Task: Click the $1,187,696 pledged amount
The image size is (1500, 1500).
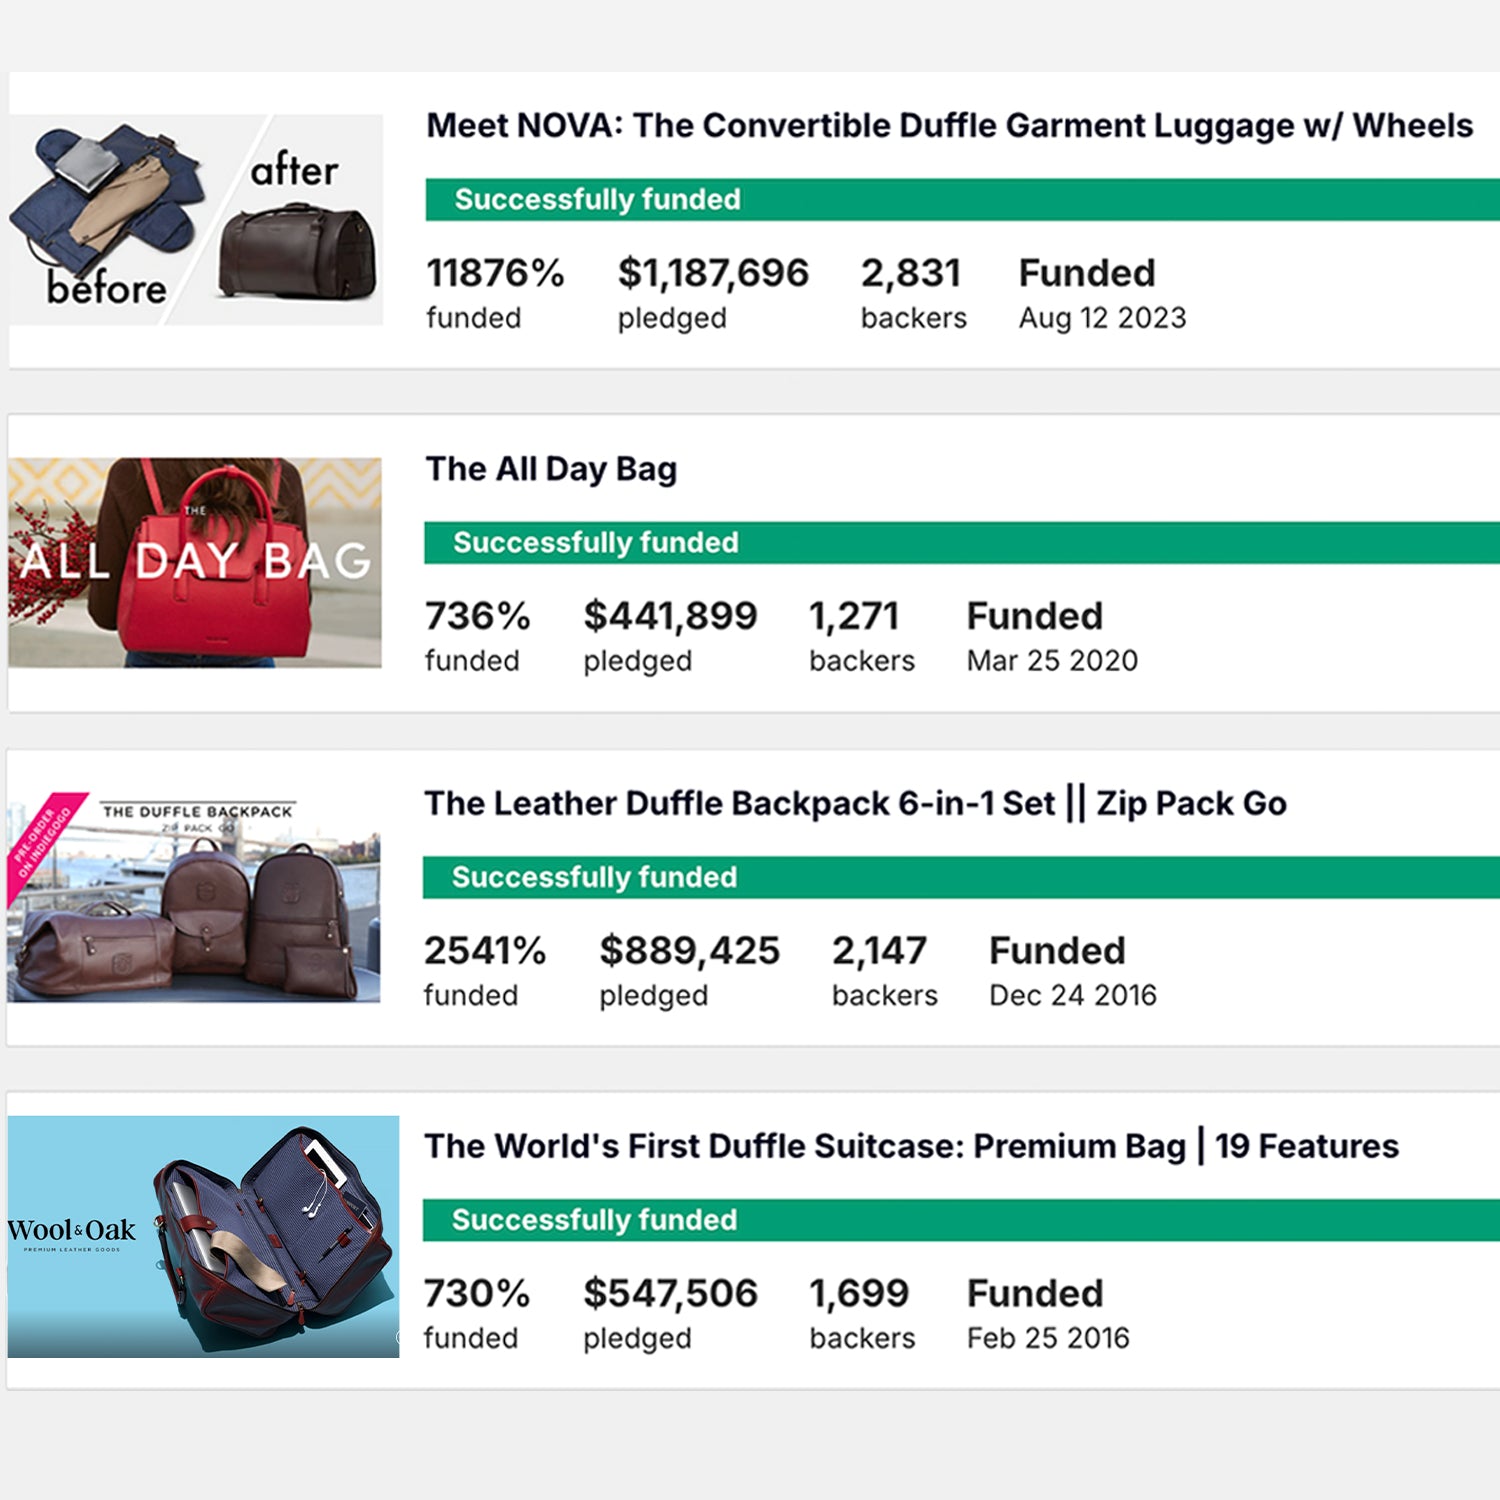Action: point(713,274)
